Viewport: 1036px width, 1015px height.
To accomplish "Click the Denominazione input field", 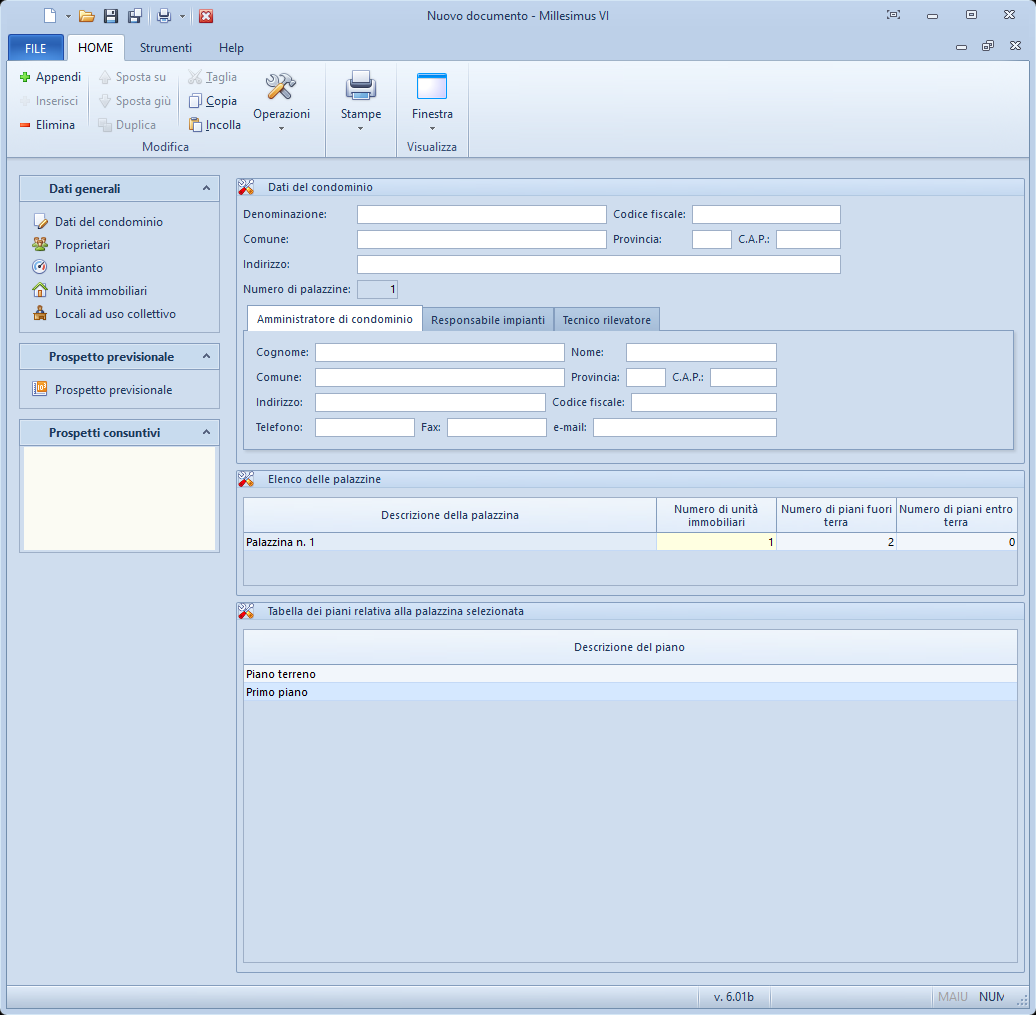I will click(482, 215).
